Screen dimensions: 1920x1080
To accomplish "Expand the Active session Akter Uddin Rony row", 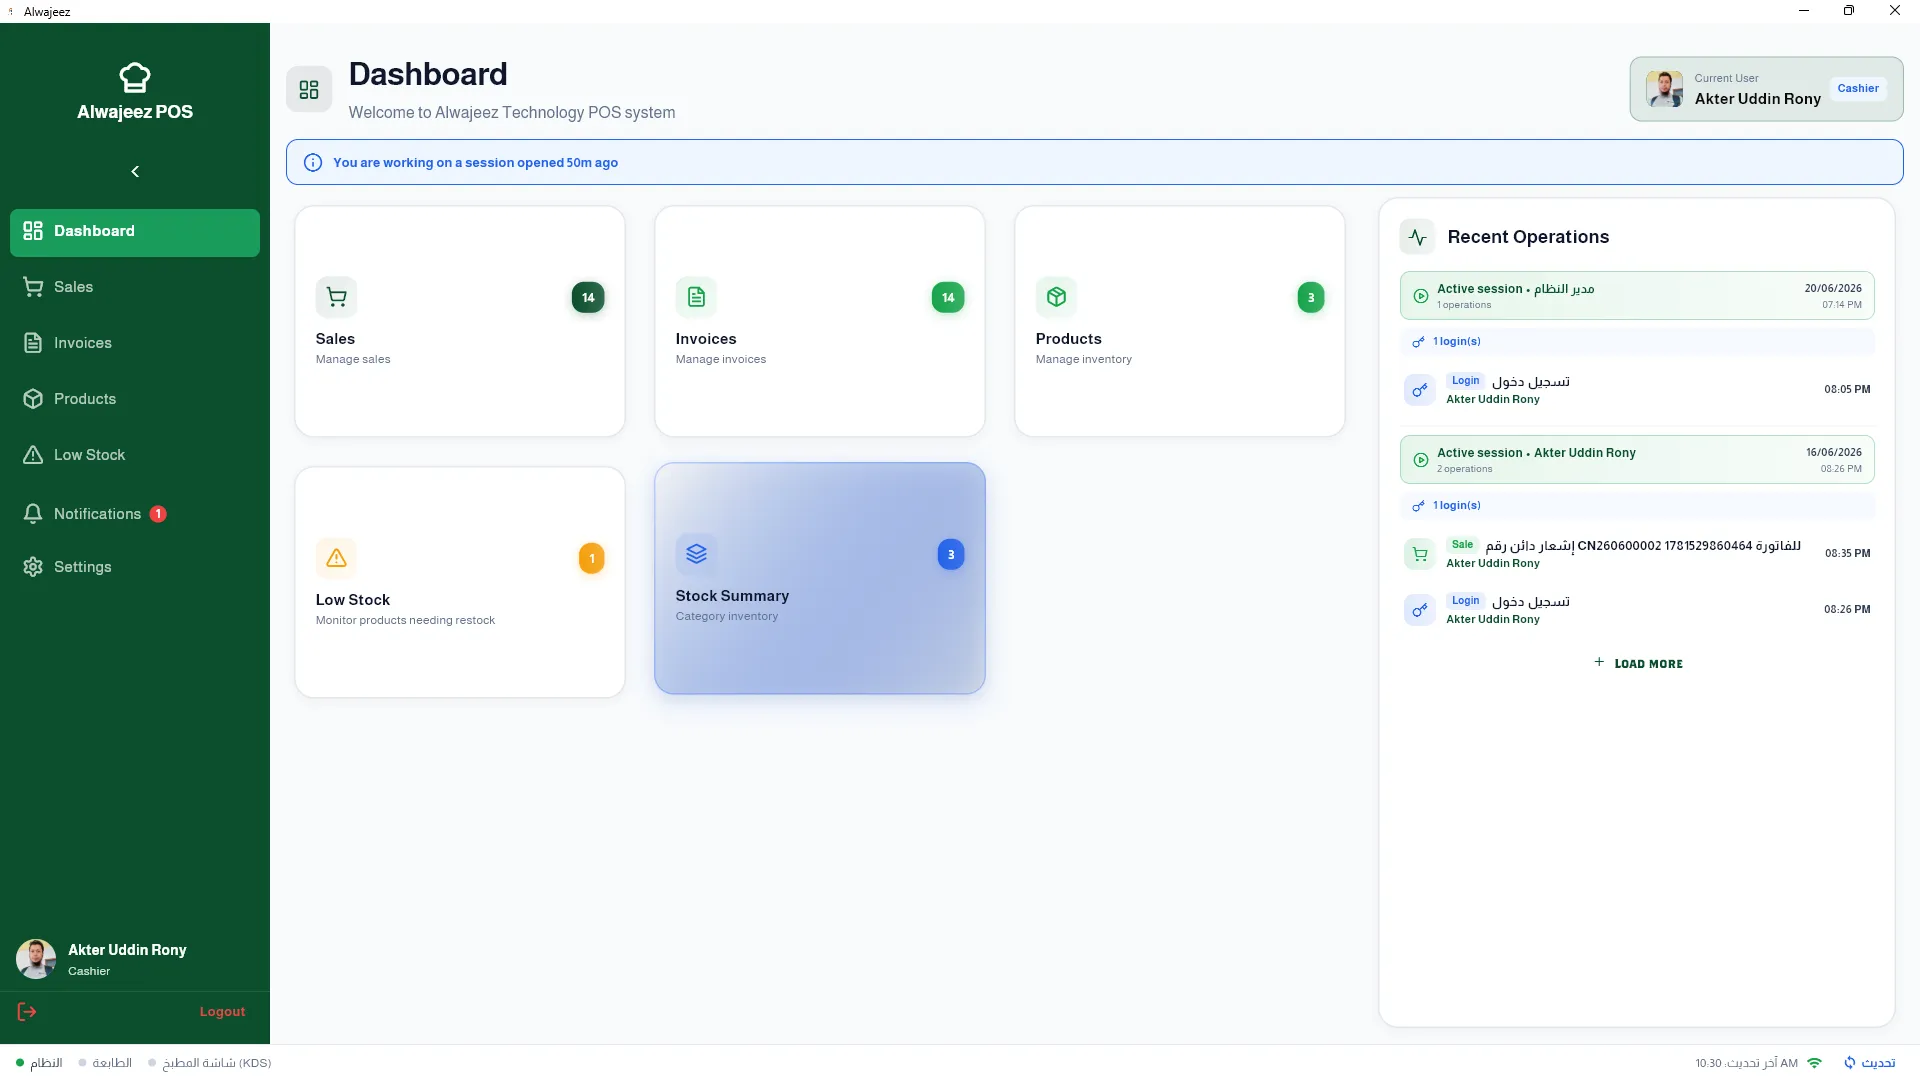I will (x=1637, y=460).
